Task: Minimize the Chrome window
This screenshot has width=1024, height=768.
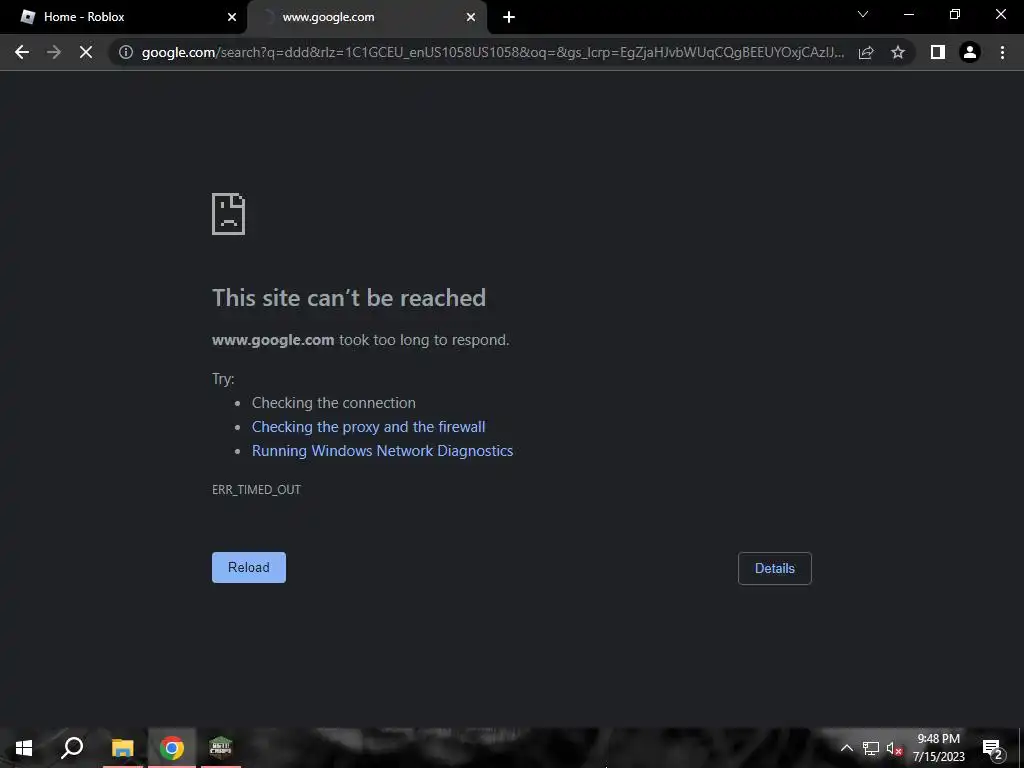Action: point(908,14)
